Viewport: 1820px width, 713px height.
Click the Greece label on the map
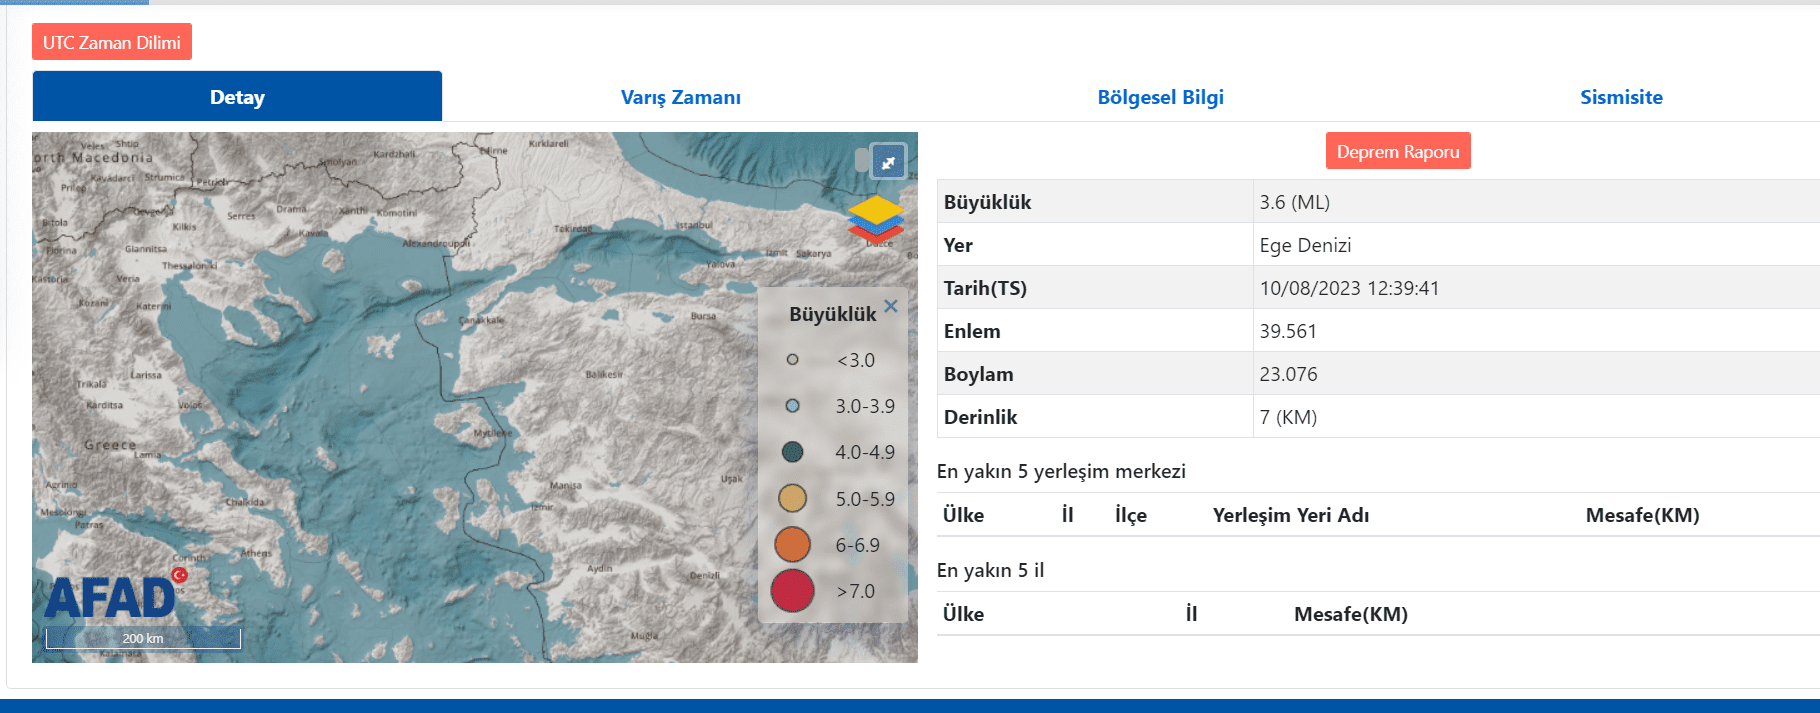(110, 445)
